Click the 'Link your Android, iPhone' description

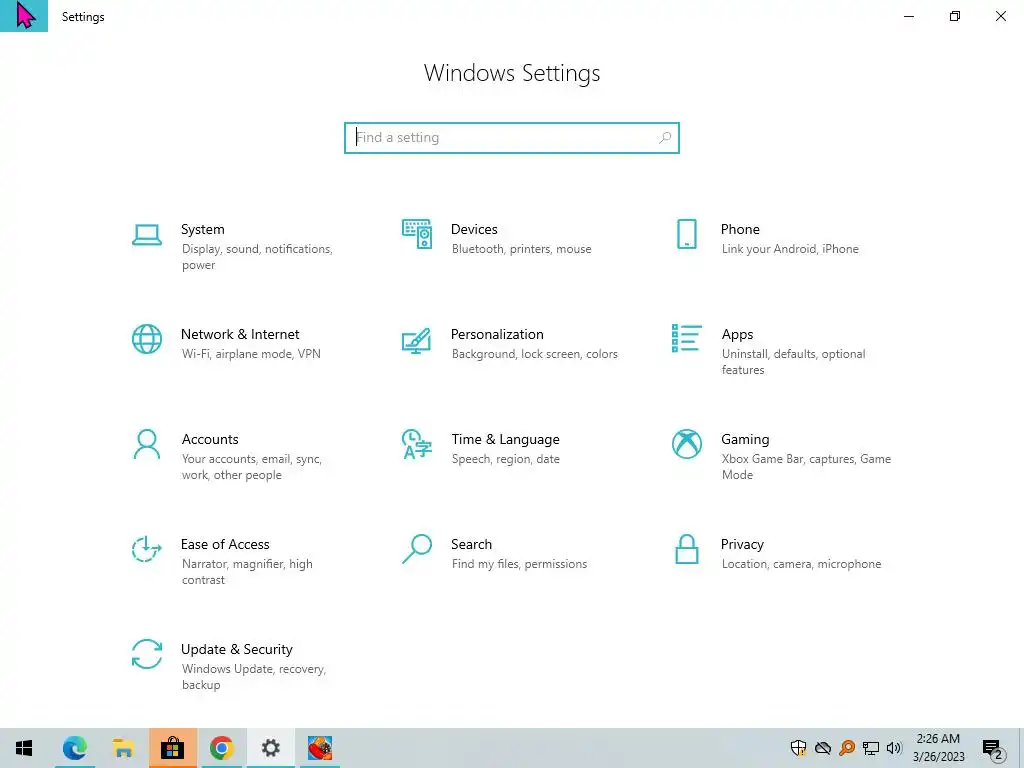point(790,249)
